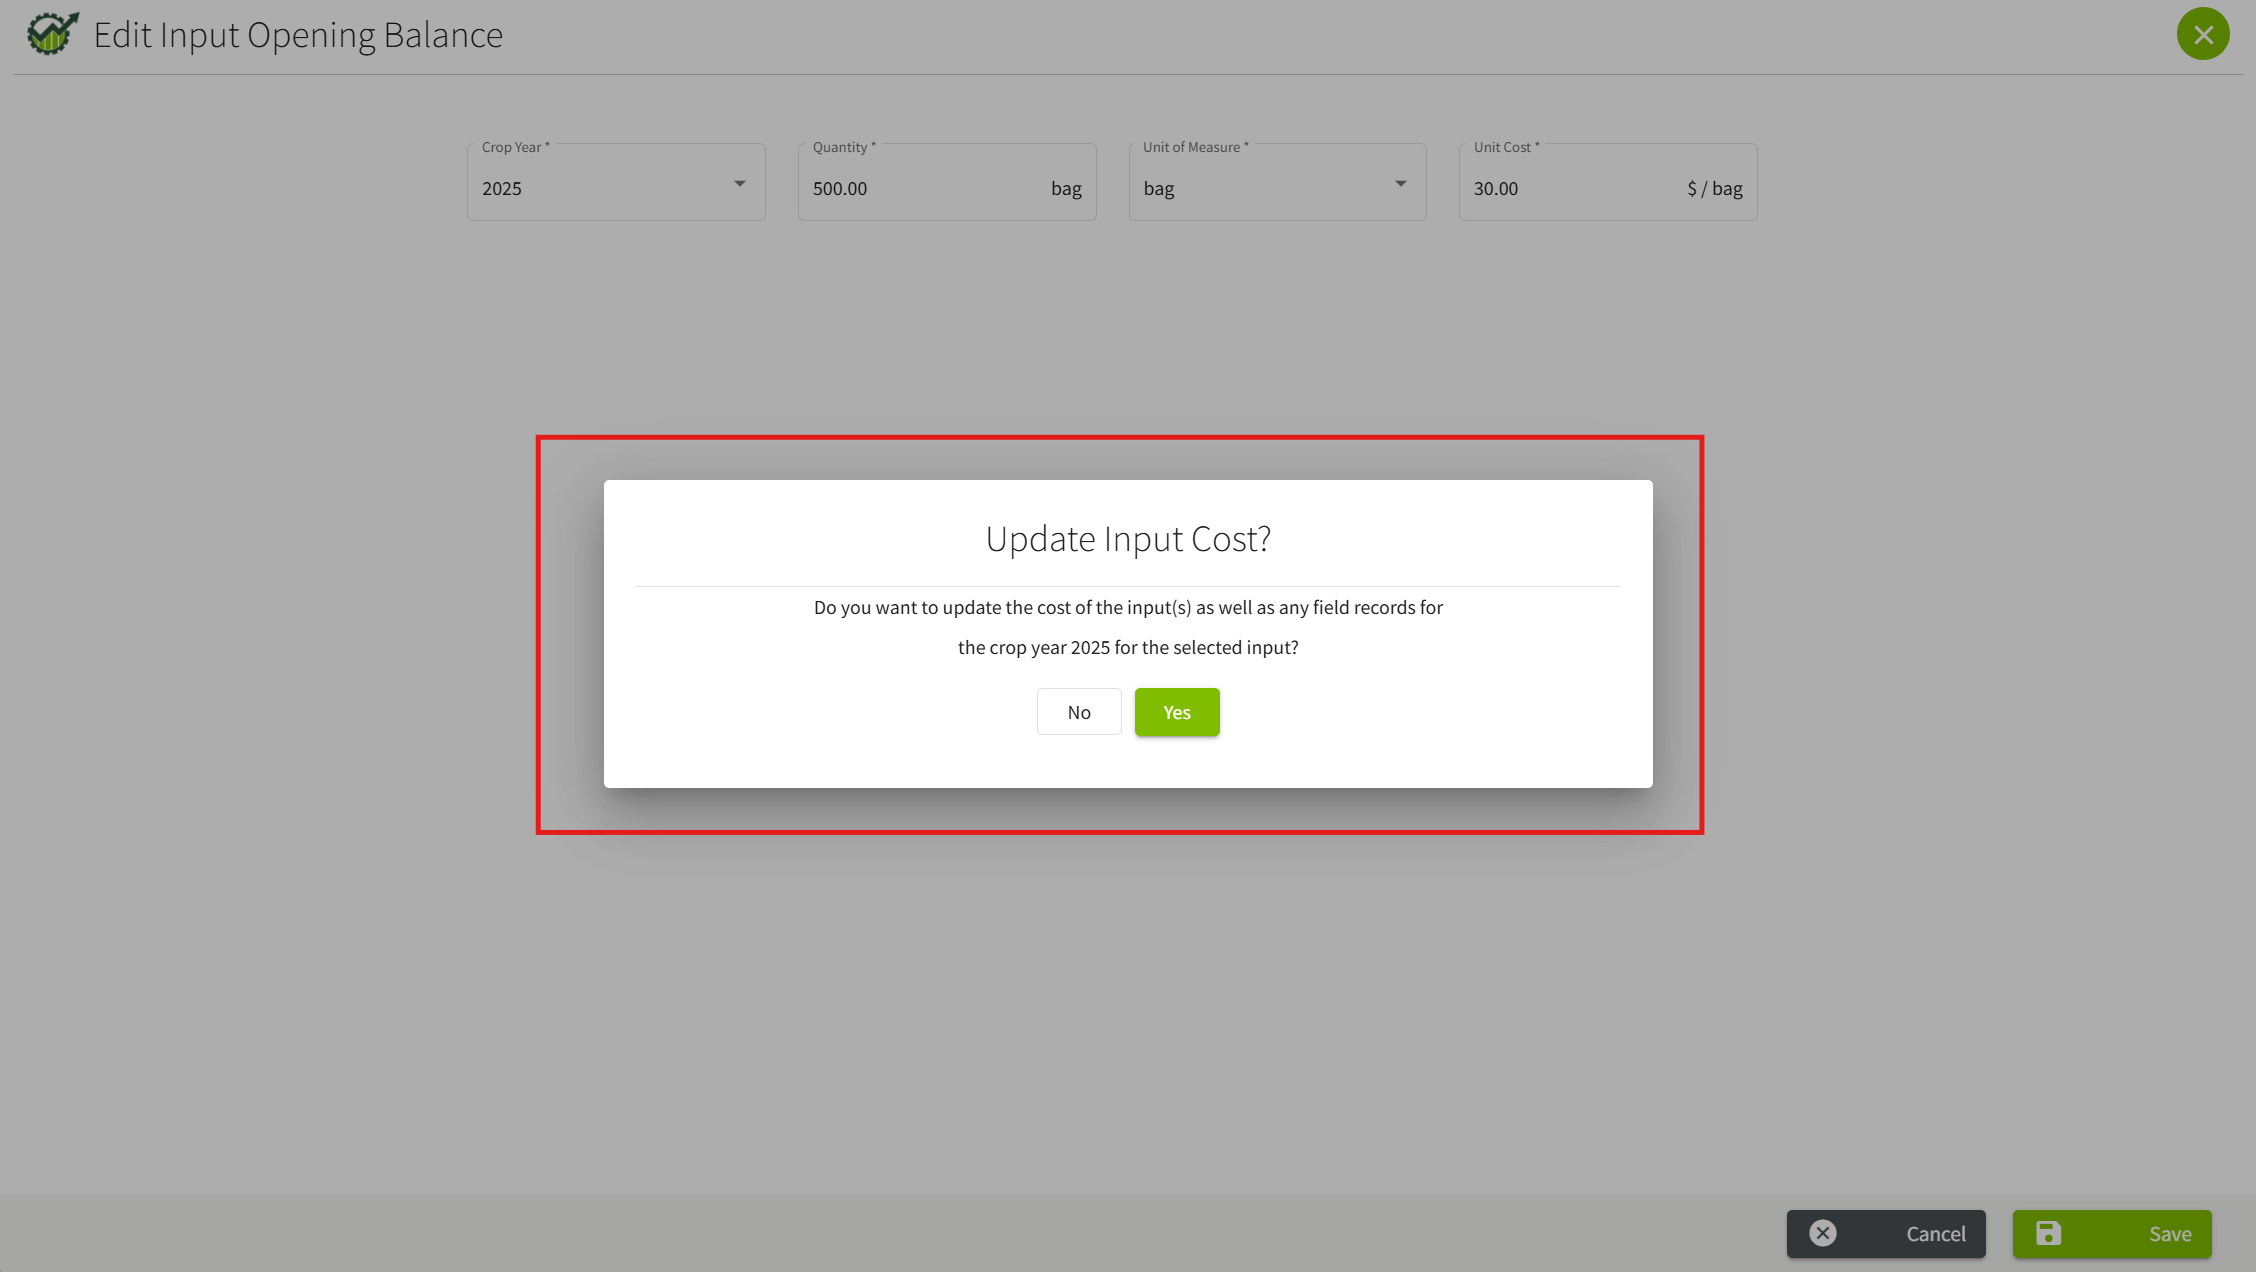Click the $ / bag suffix in Unit Cost
Viewport: 2256px width, 1272px height.
click(x=1714, y=188)
